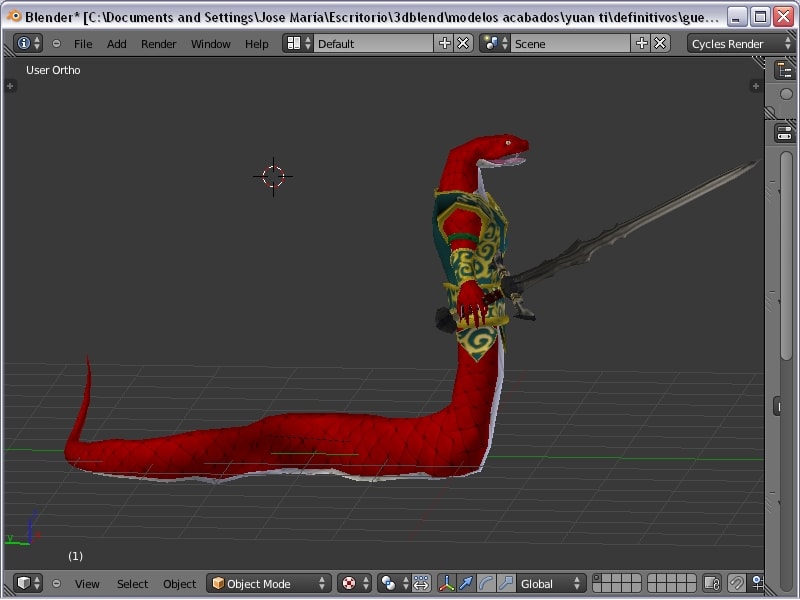Delete the Default screen layout
800x600 pixels.
(x=463, y=43)
